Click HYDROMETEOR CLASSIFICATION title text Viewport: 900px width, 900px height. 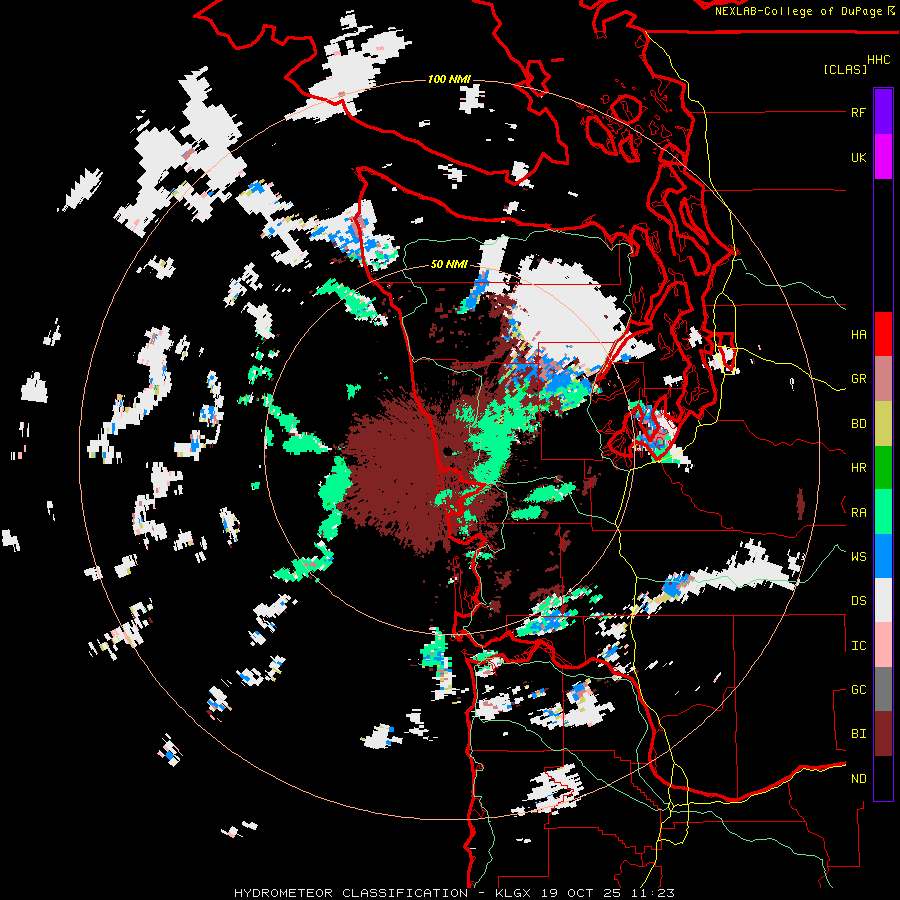[351, 893]
